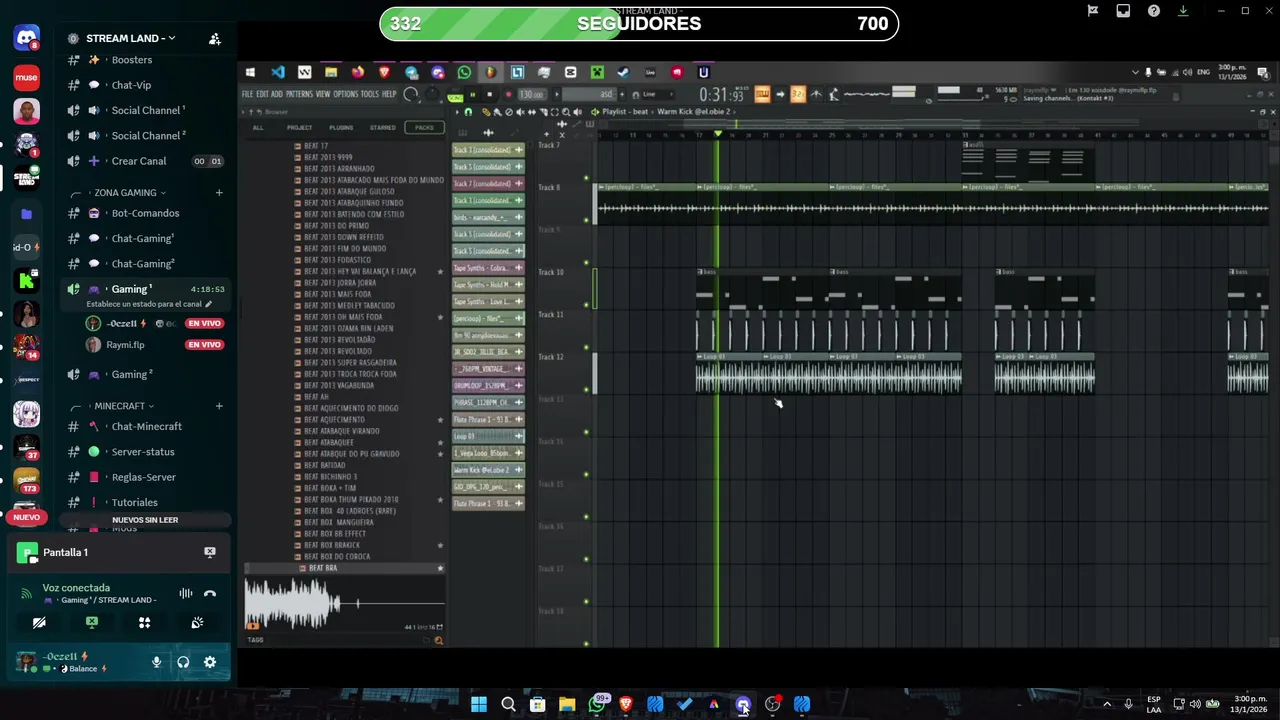Select the playlist zoom tool
This screenshot has width=1280, height=720.
point(566,111)
